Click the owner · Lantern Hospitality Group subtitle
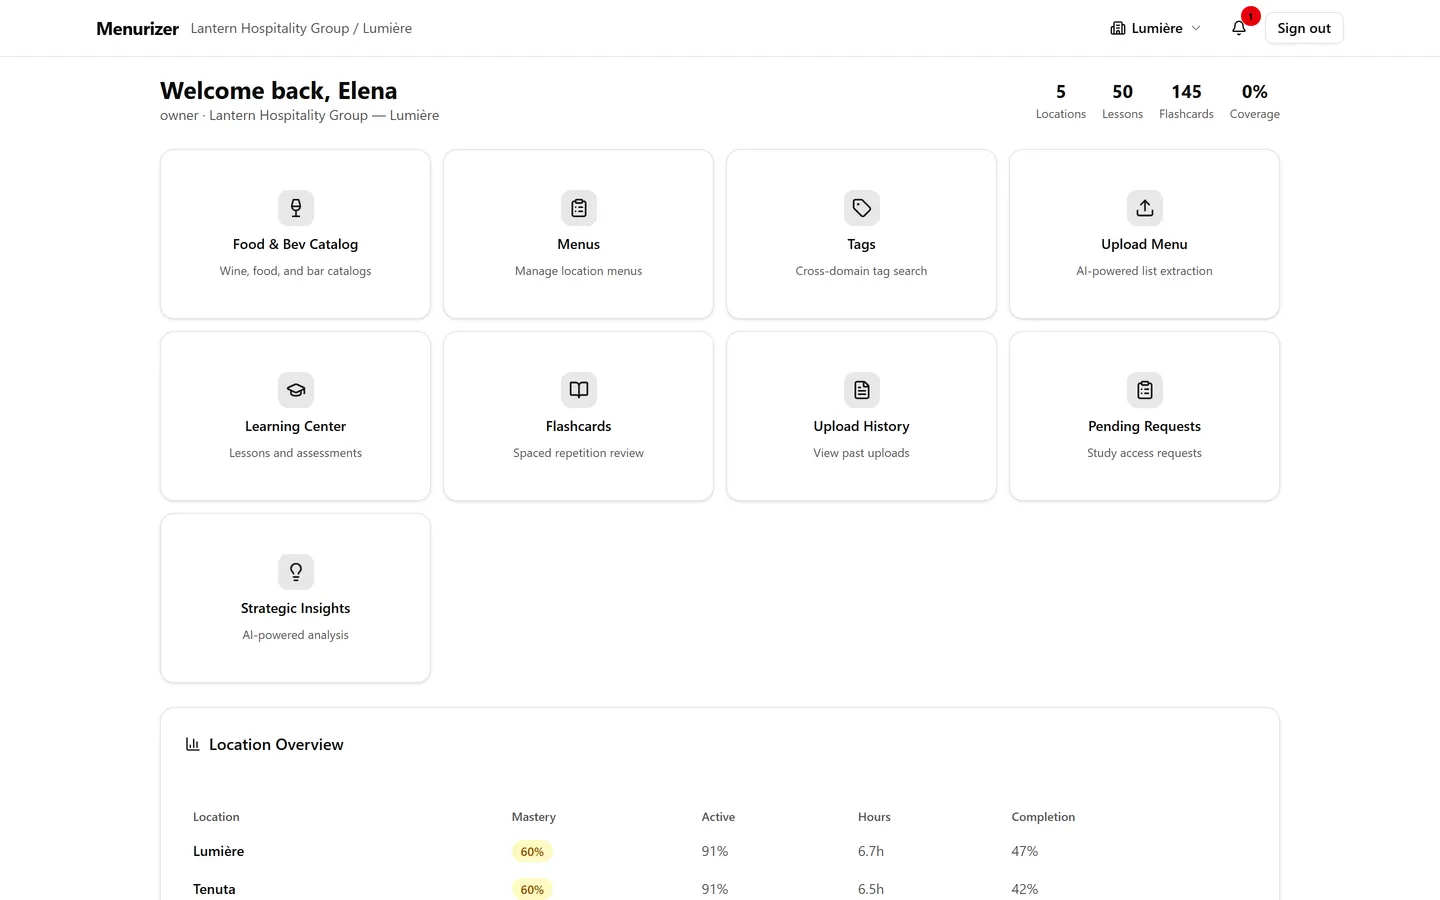1440x900 pixels. coord(299,115)
